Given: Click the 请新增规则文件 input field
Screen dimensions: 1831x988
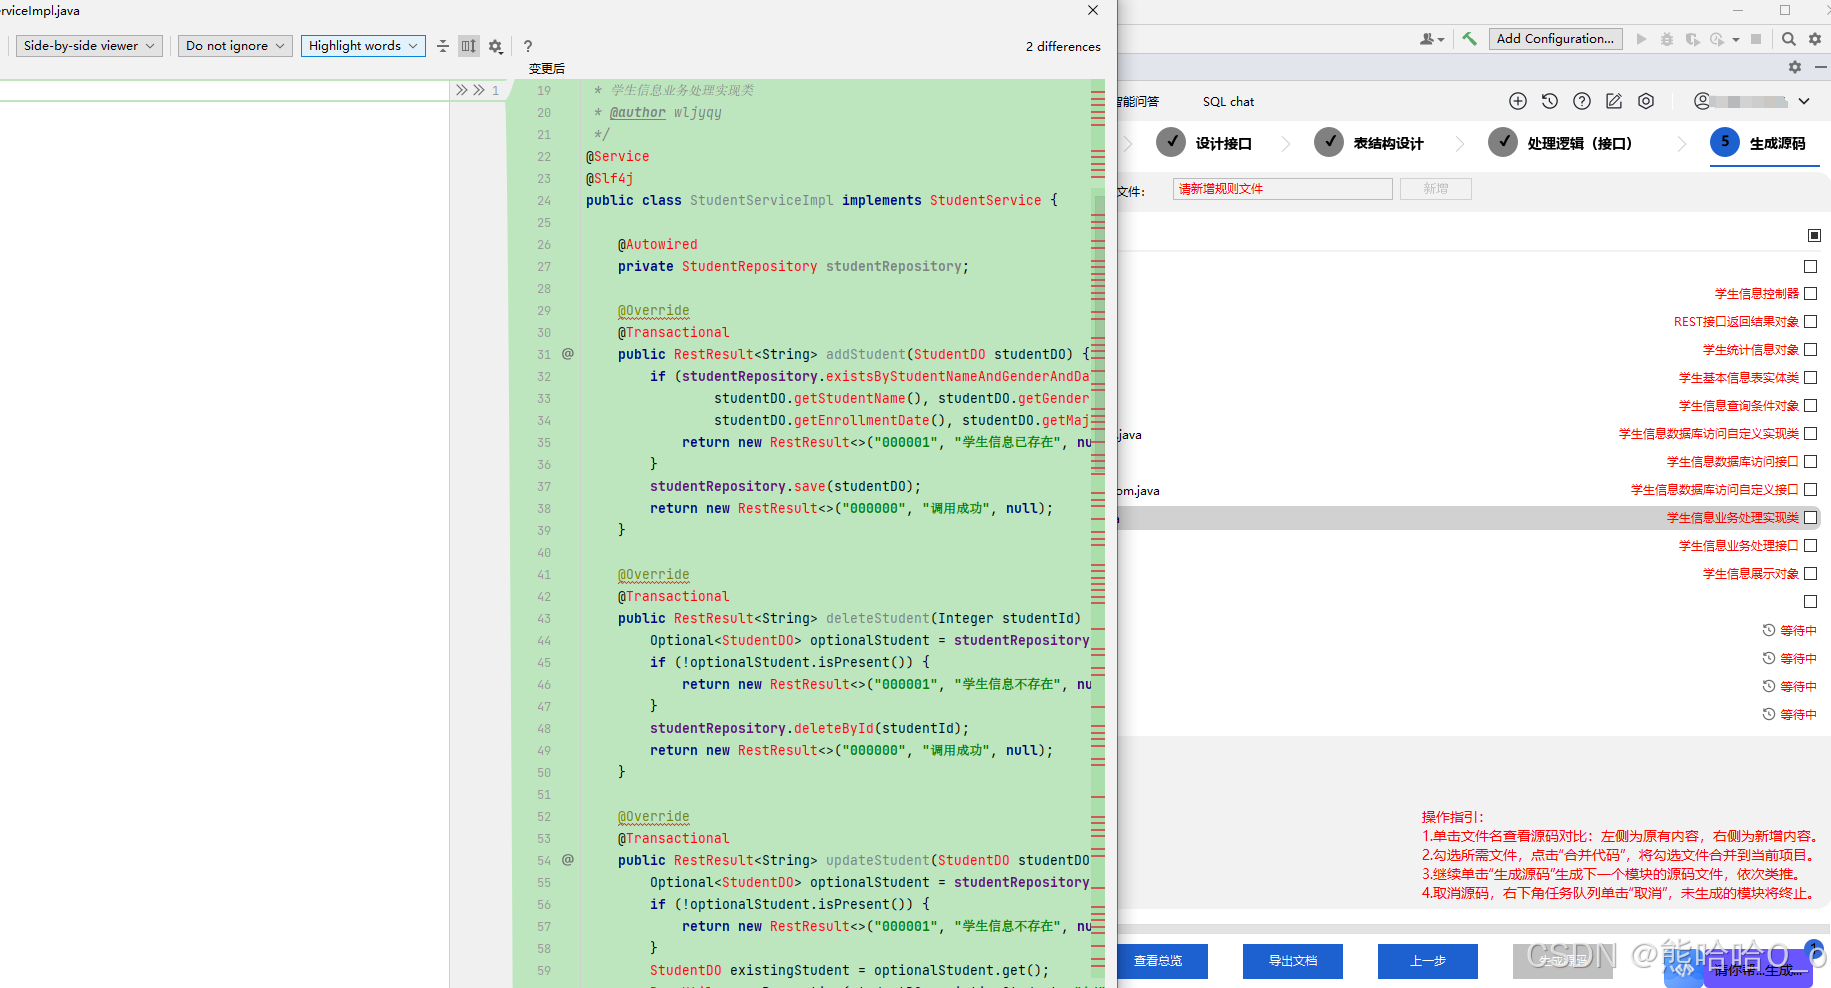Looking at the screenshot, I should pyautogui.click(x=1283, y=189).
